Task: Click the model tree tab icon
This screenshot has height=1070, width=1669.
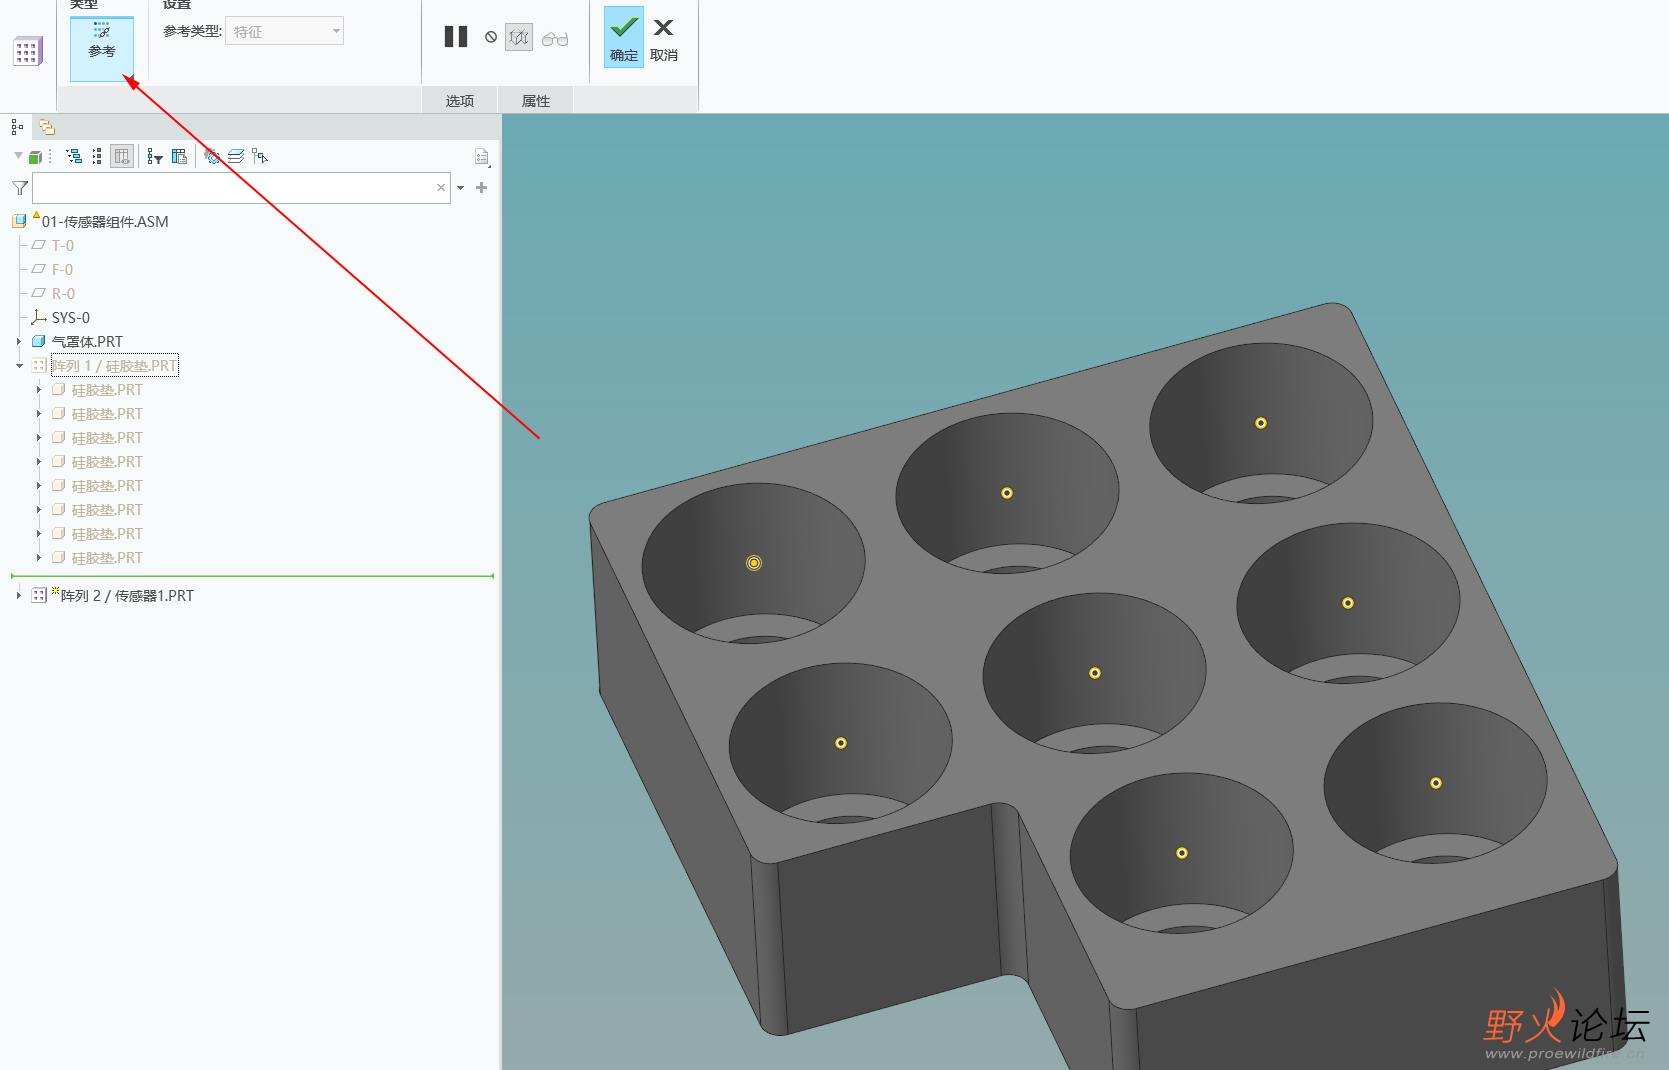Action: (x=17, y=127)
